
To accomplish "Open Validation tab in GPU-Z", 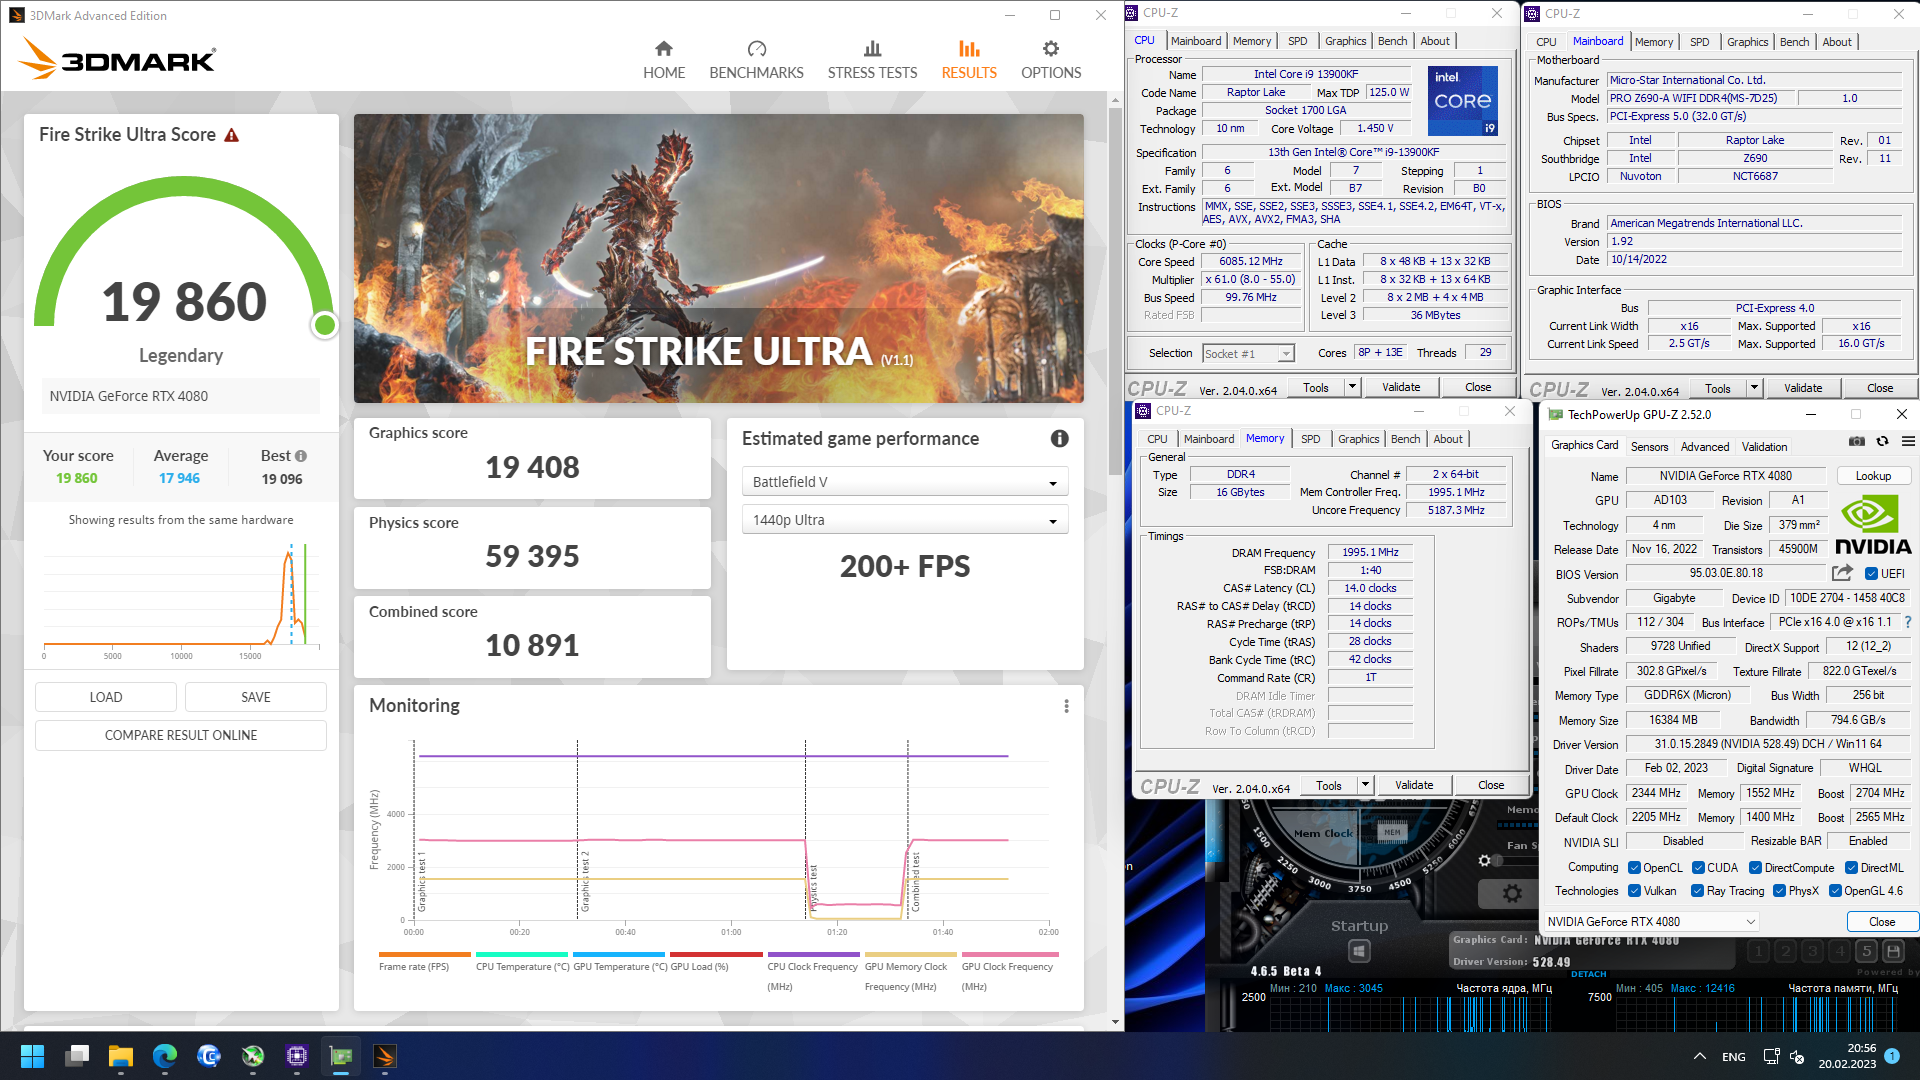I will [1764, 447].
